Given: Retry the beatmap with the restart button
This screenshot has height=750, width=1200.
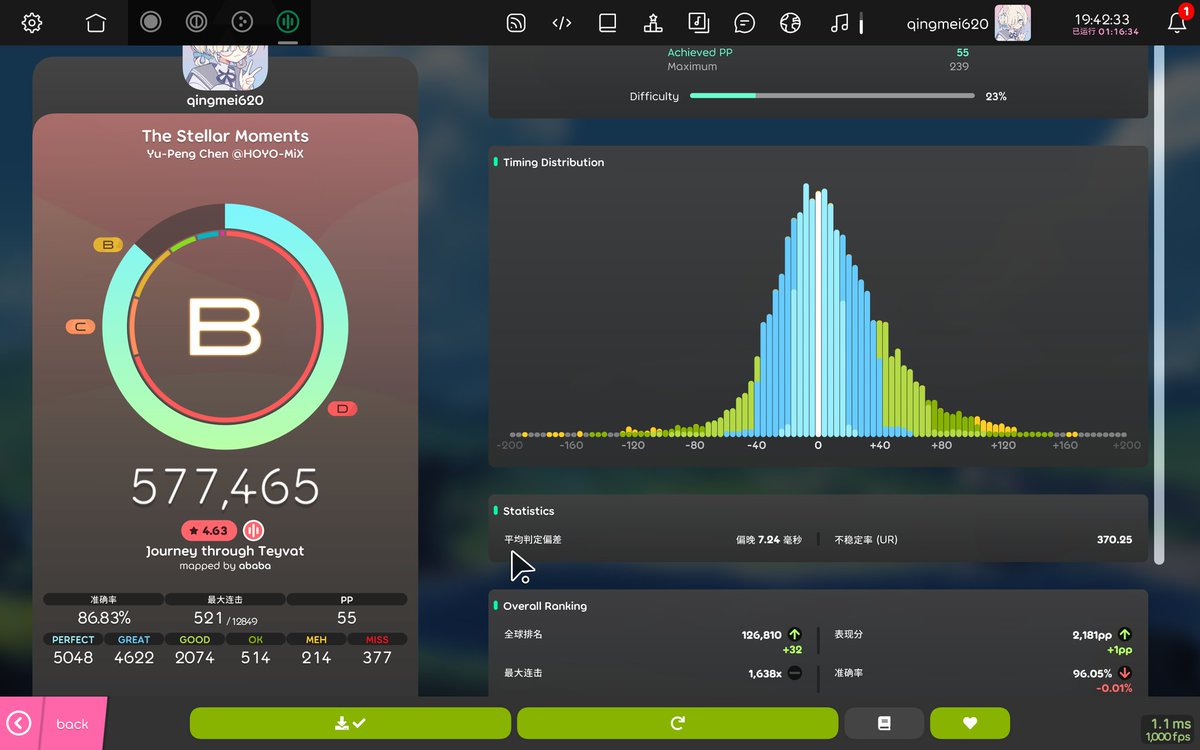Looking at the screenshot, I should pos(677,723).
